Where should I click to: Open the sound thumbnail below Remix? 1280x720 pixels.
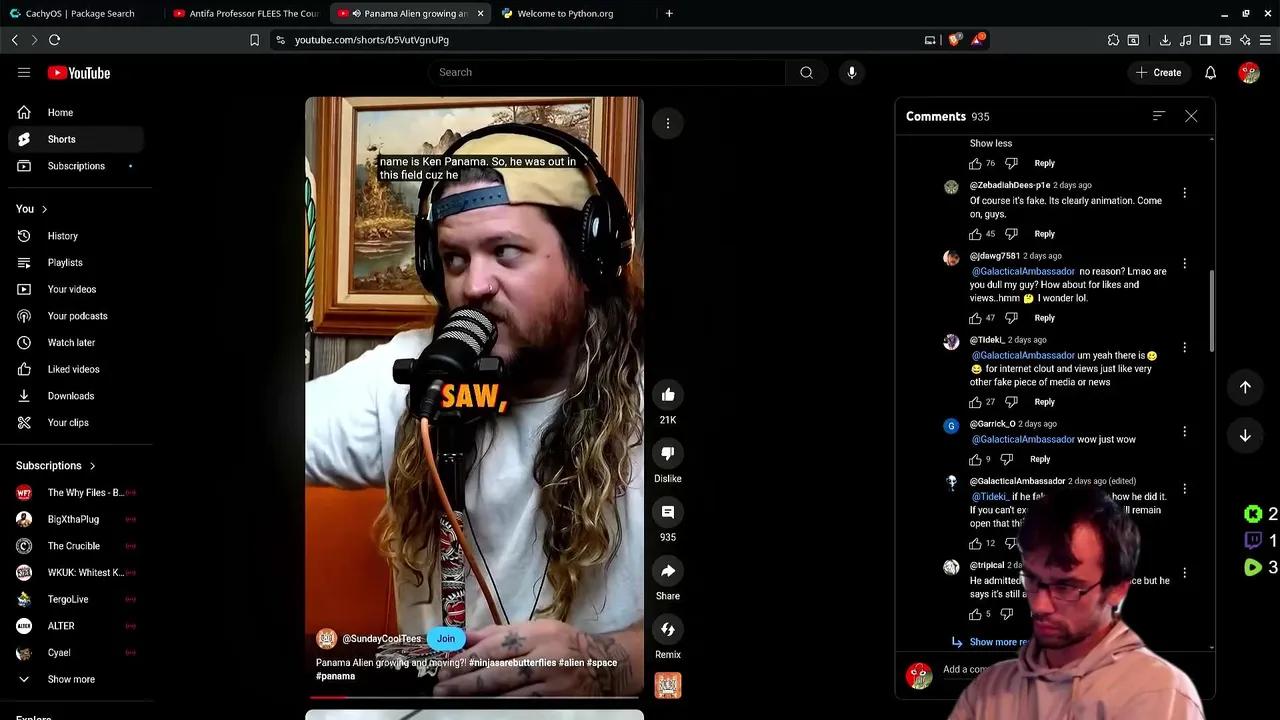668,686
